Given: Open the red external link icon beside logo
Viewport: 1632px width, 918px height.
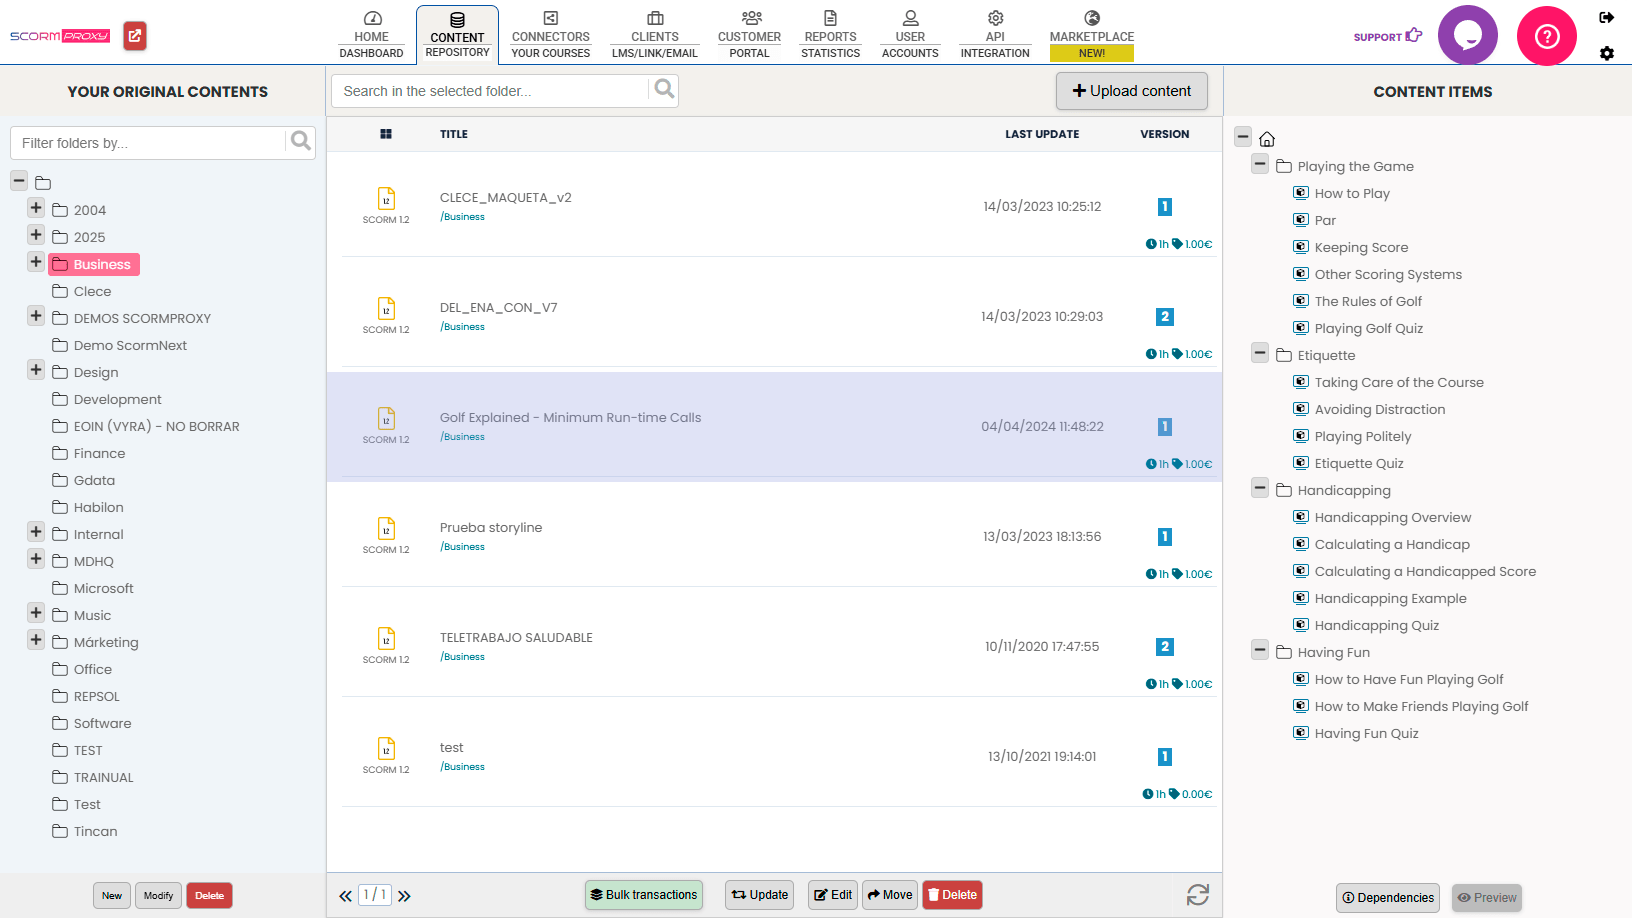Looking at the screenshot, I should click(x=135, y=36).
